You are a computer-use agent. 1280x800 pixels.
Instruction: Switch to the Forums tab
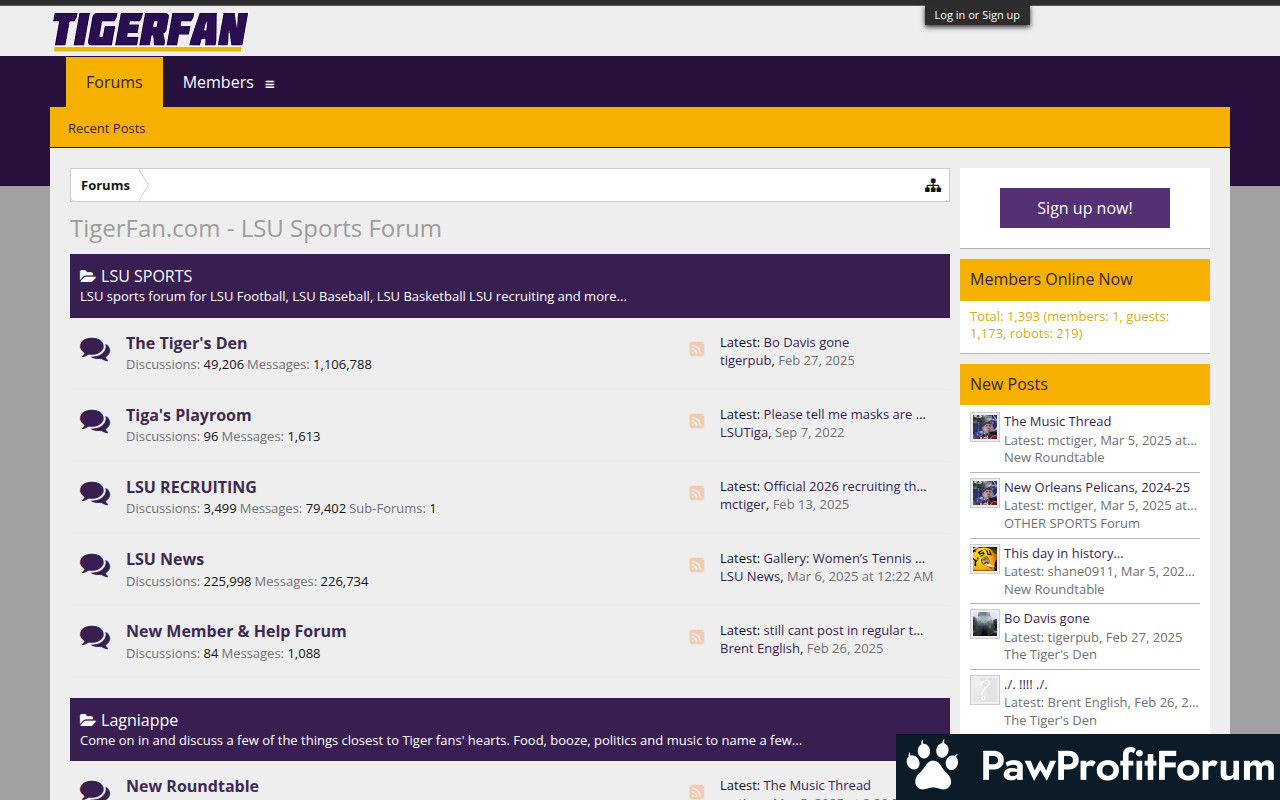[x=114, y=82]
